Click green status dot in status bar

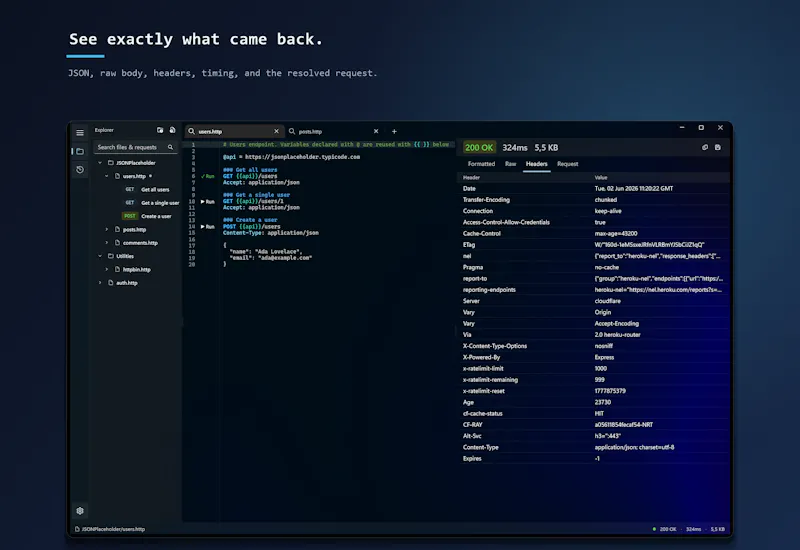pyautogui.click(x=654, y=529)
